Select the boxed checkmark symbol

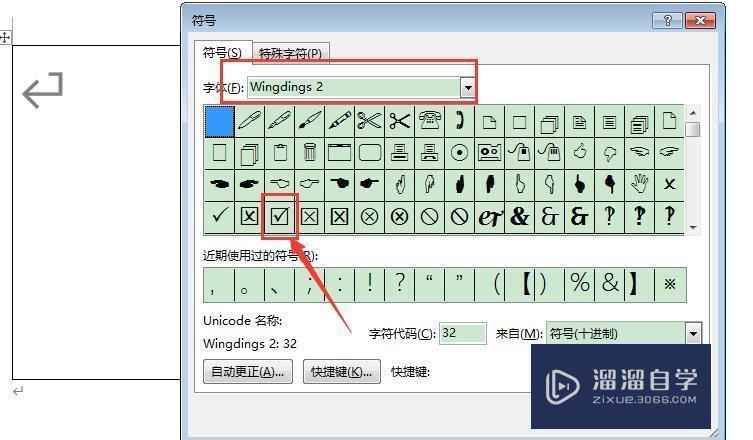coord(279,217)
